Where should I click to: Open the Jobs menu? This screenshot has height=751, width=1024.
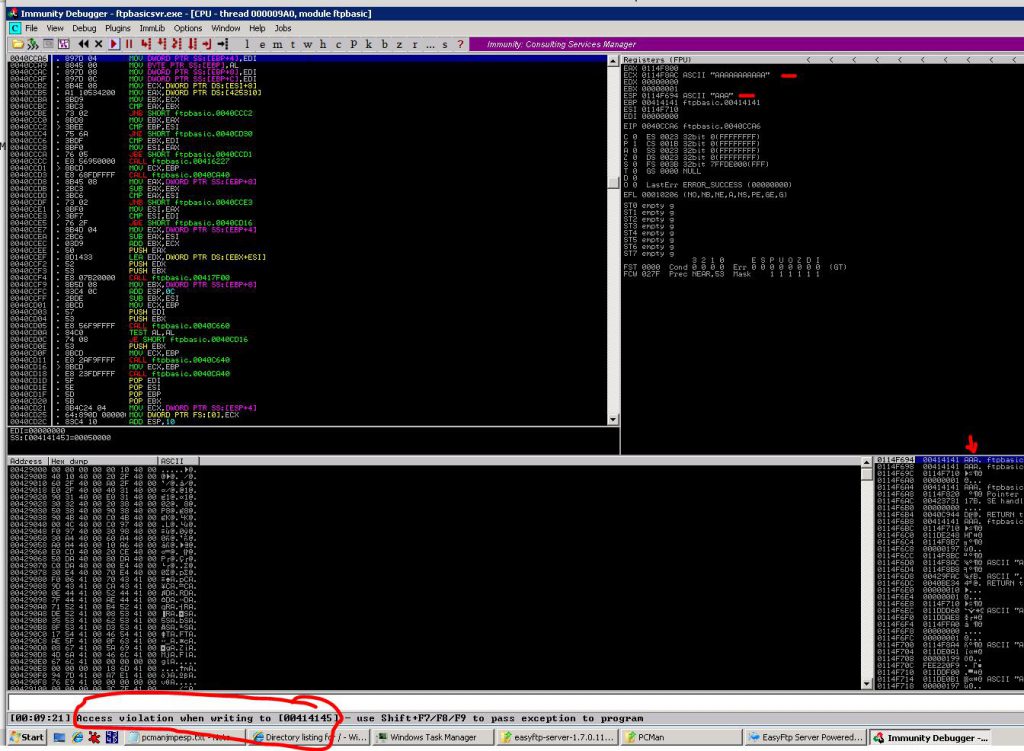tap(283, 28)
